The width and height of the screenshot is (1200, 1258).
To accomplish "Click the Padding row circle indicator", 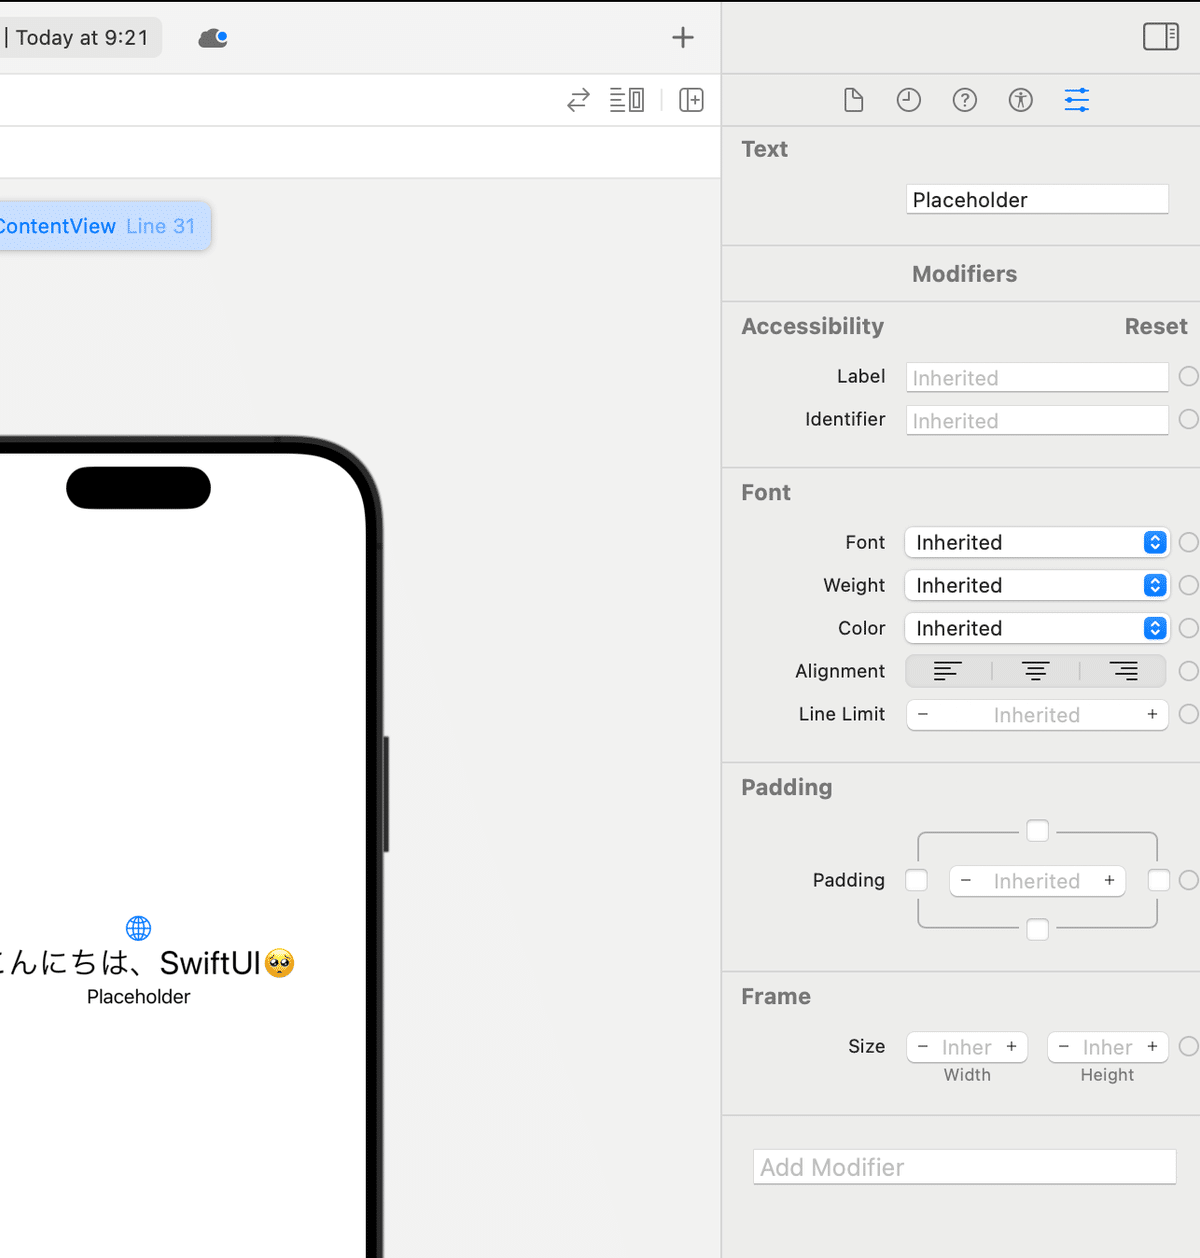I will tap(1188, 880).
